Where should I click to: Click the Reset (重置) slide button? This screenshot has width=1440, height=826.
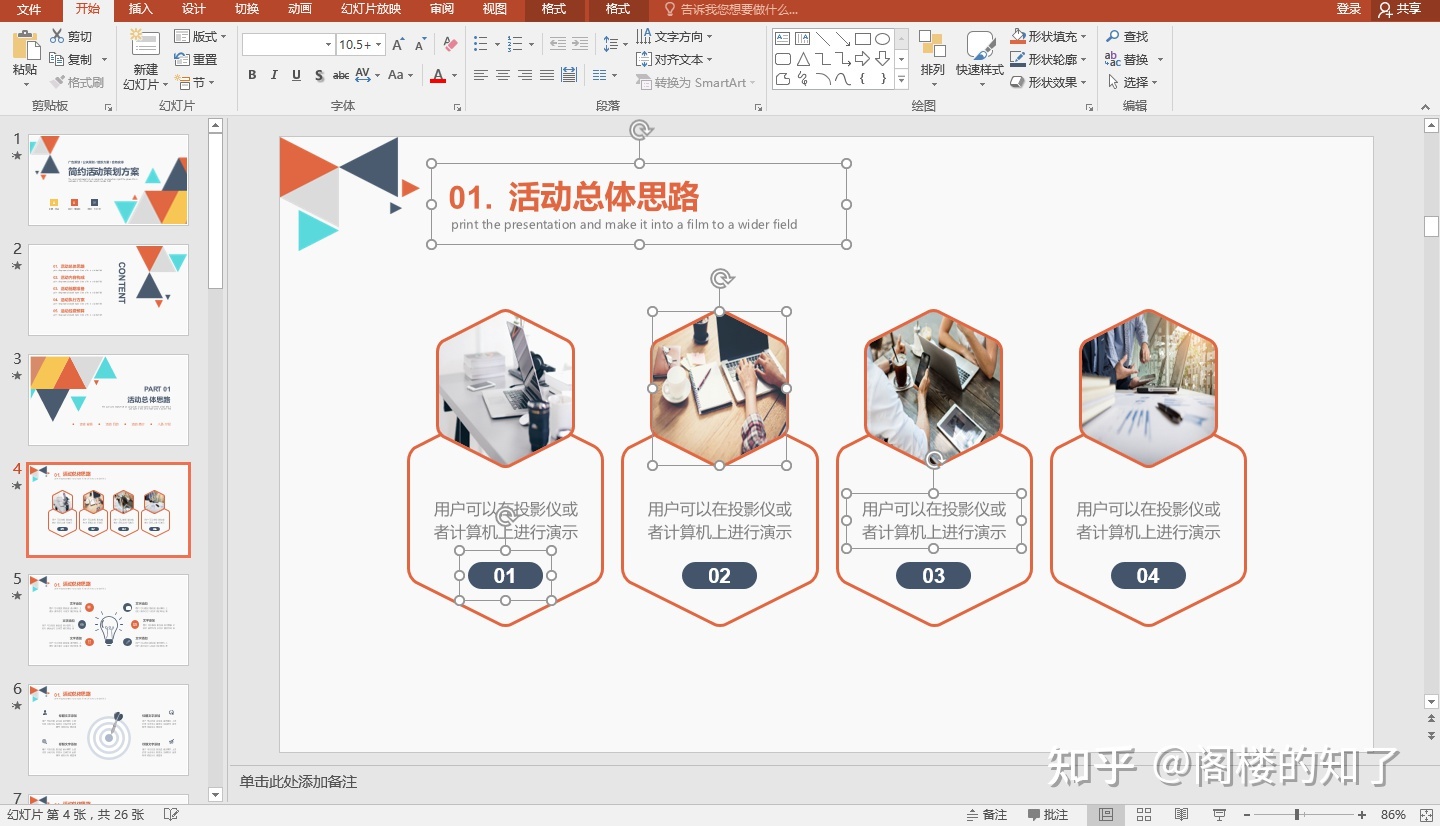click(196, 60)
